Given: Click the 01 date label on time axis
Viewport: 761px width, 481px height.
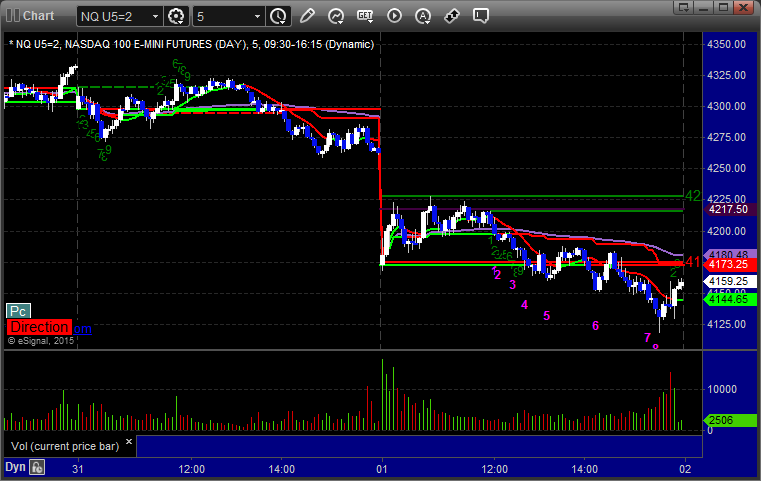Looking at the screenshot, I should [382, 469].
